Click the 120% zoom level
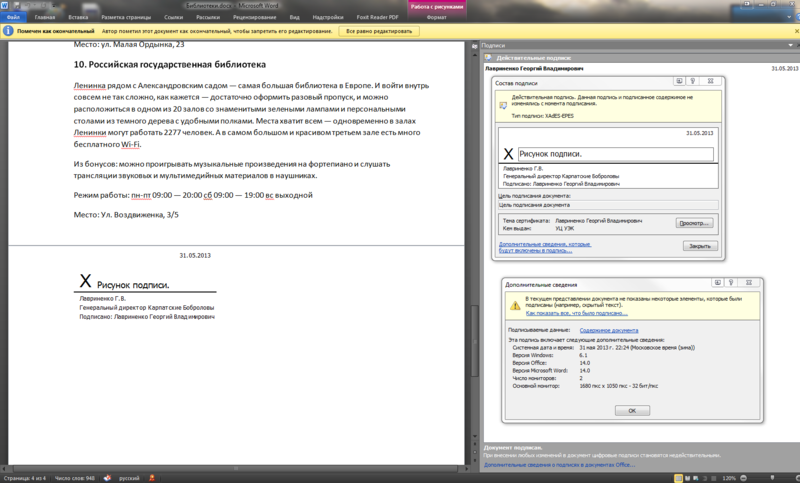Screen dimensions: 800x483 pos(729,478)
